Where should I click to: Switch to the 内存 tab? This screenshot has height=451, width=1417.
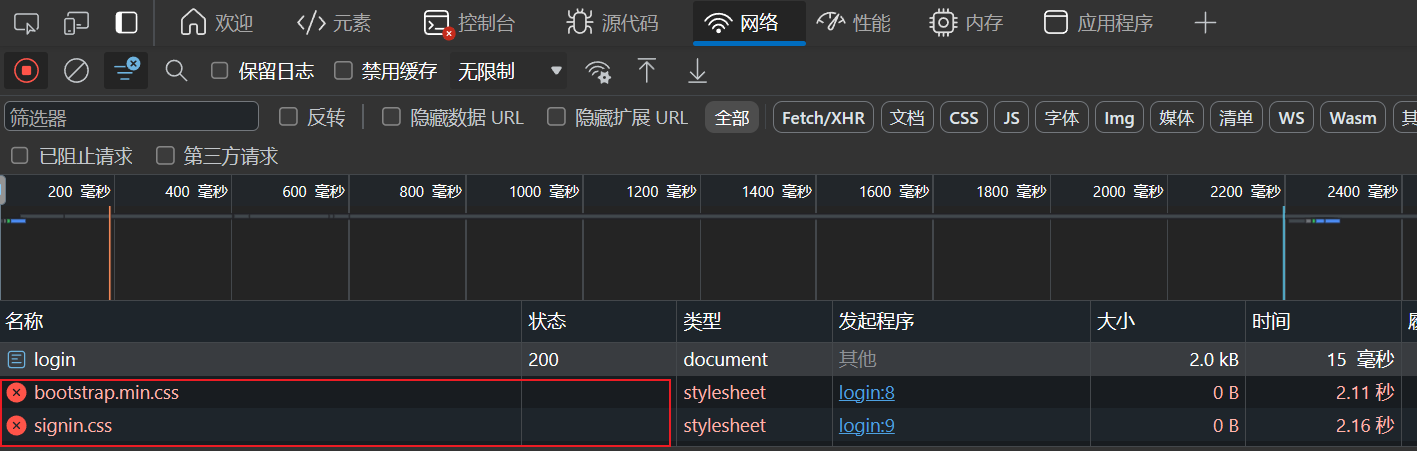click(966, 22)
